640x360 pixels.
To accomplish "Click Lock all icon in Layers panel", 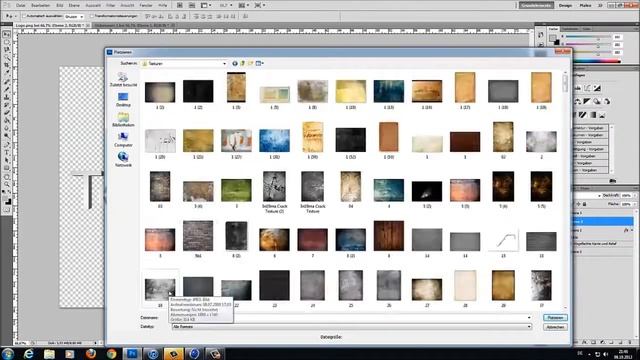I will tap(584, 204).
